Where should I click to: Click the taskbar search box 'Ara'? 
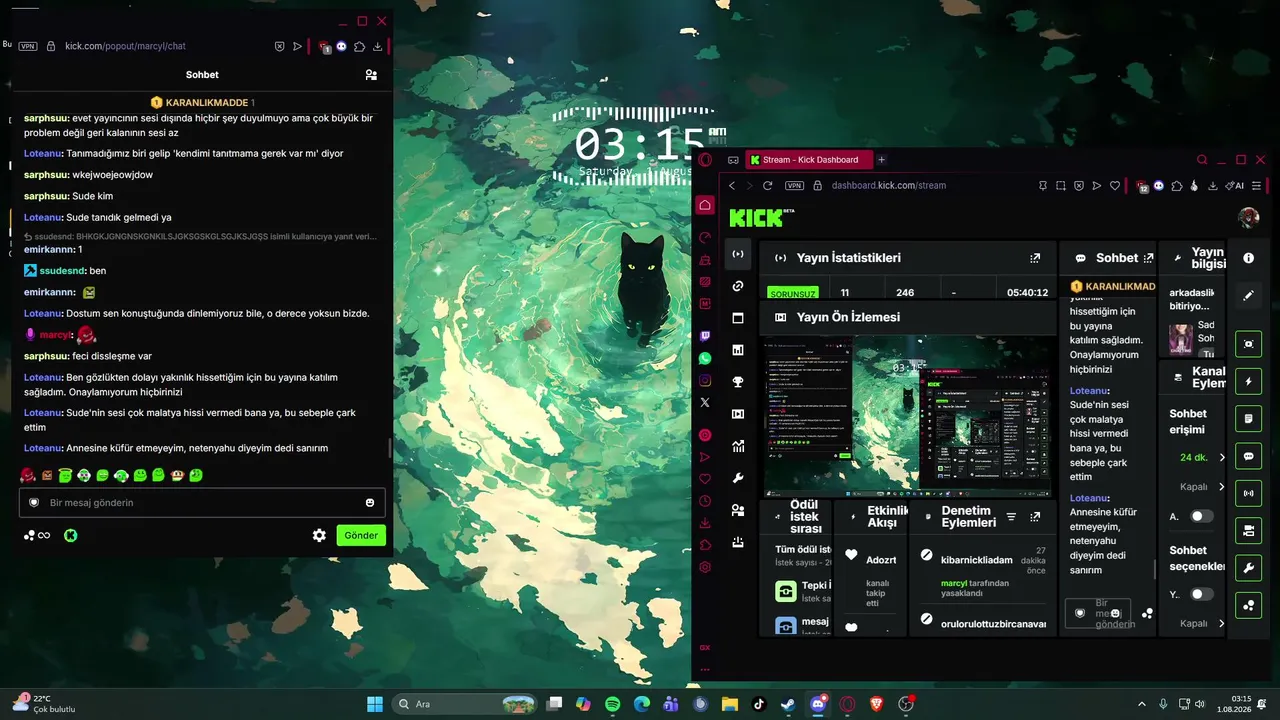pyautogui.click(x=464, y=704)
